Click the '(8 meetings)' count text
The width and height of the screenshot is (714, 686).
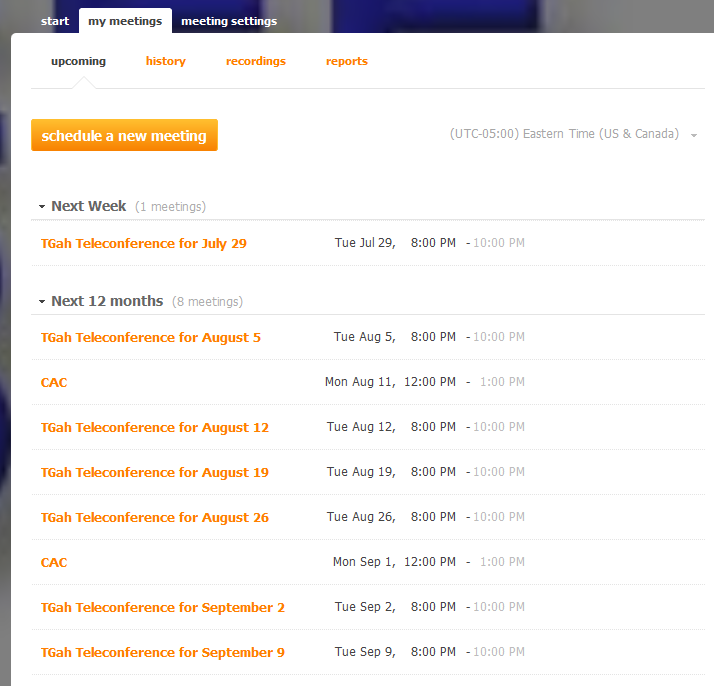pos(207,301)
